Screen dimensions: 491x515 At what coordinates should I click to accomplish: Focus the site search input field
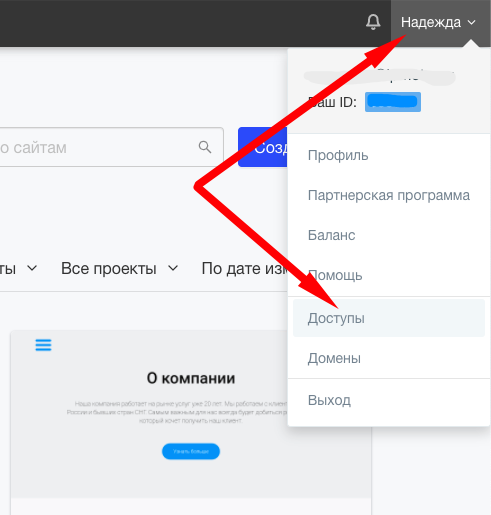click(x=111, y=147)
